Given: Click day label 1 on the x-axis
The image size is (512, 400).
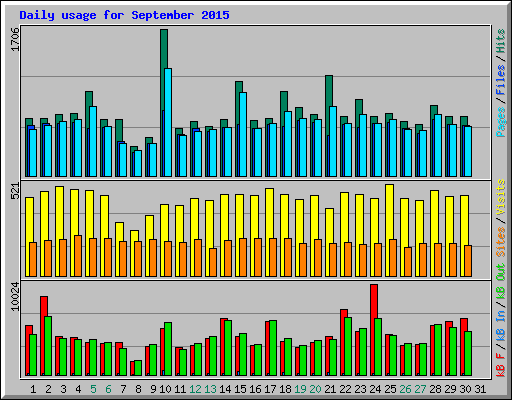Looking at the screenshot, I should [x=33, y=389].
